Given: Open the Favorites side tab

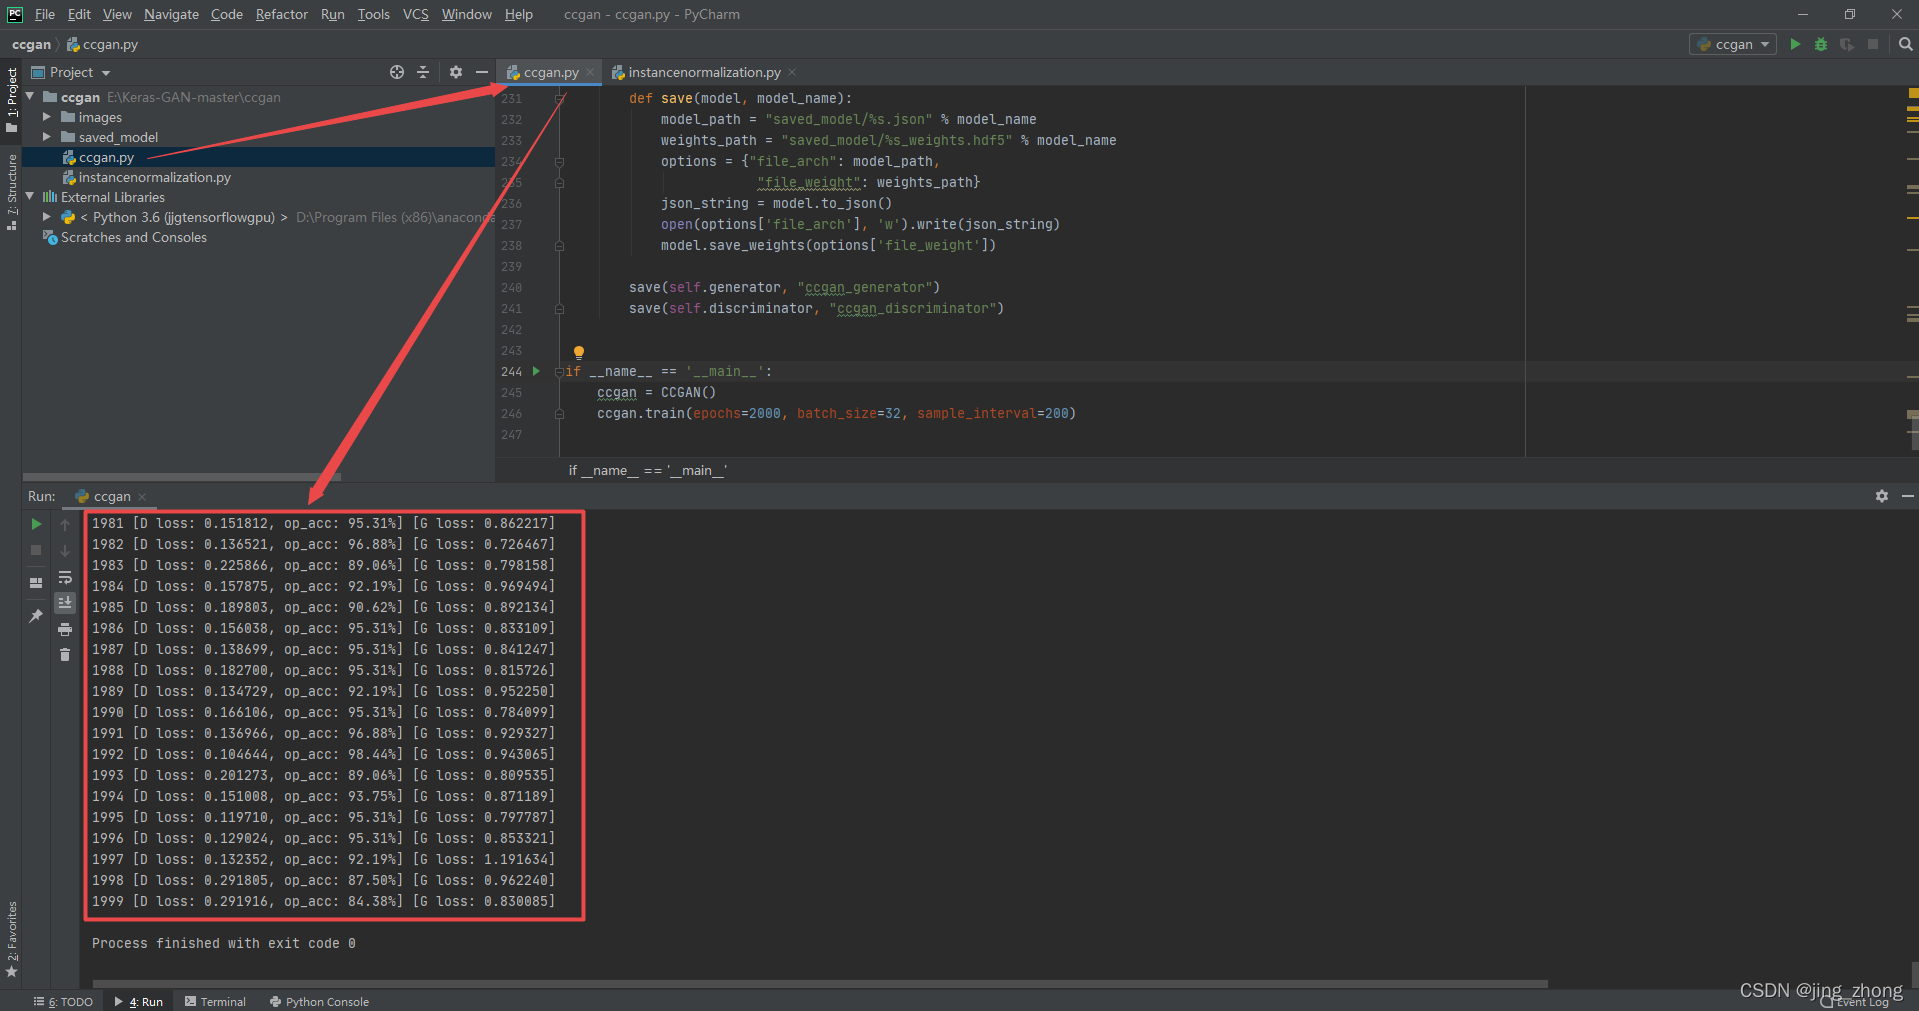Looking at the screenshot, I should [11, 940].
